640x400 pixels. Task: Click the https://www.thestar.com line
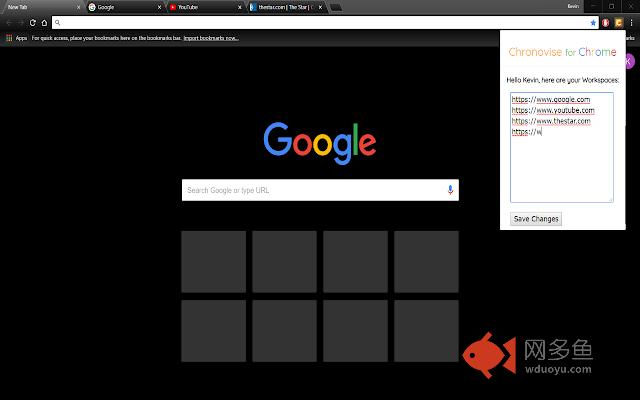coord(551,121)
